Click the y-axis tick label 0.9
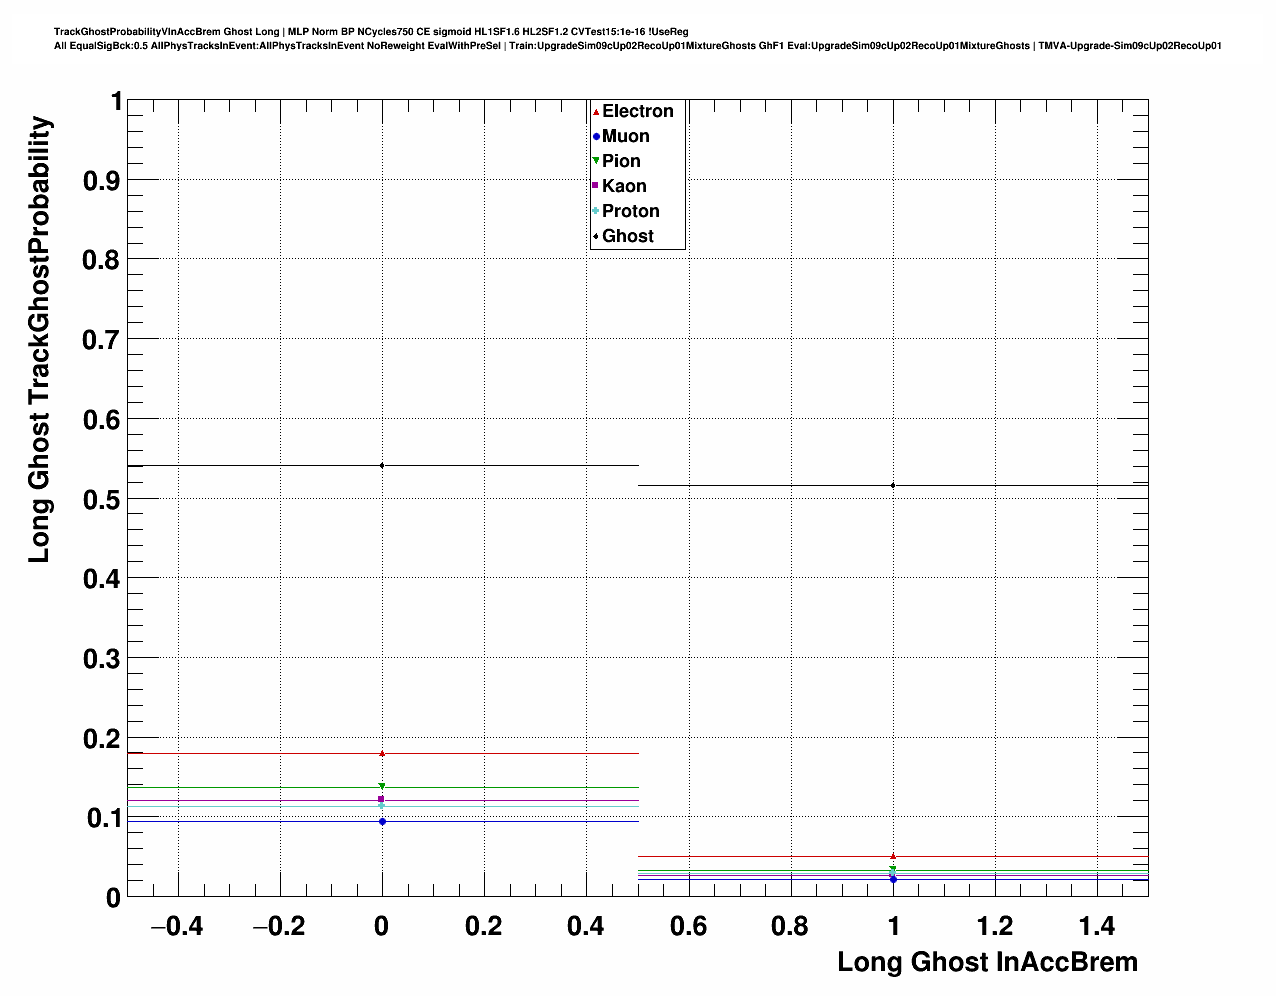This screenshot has width=1276, height=996. pyautogui.click(x=100, y=180)
